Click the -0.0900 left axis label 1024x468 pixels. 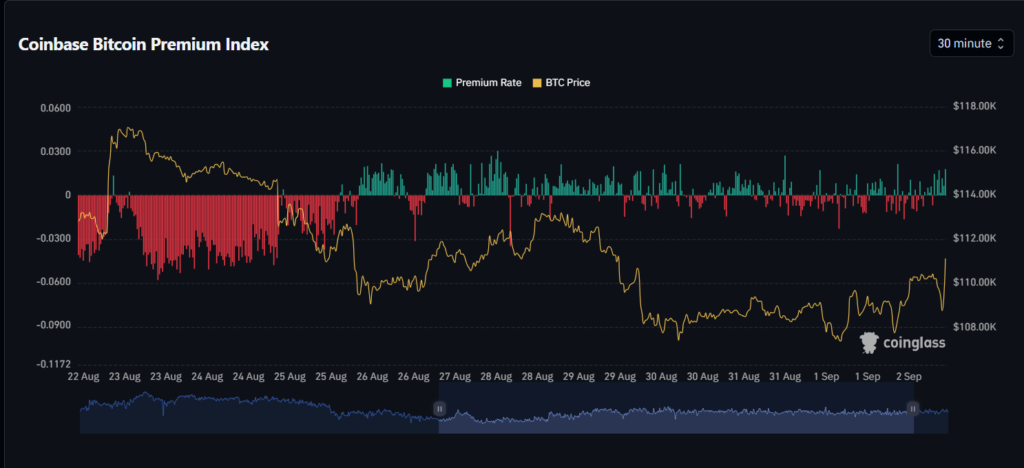tap(56, 326)
